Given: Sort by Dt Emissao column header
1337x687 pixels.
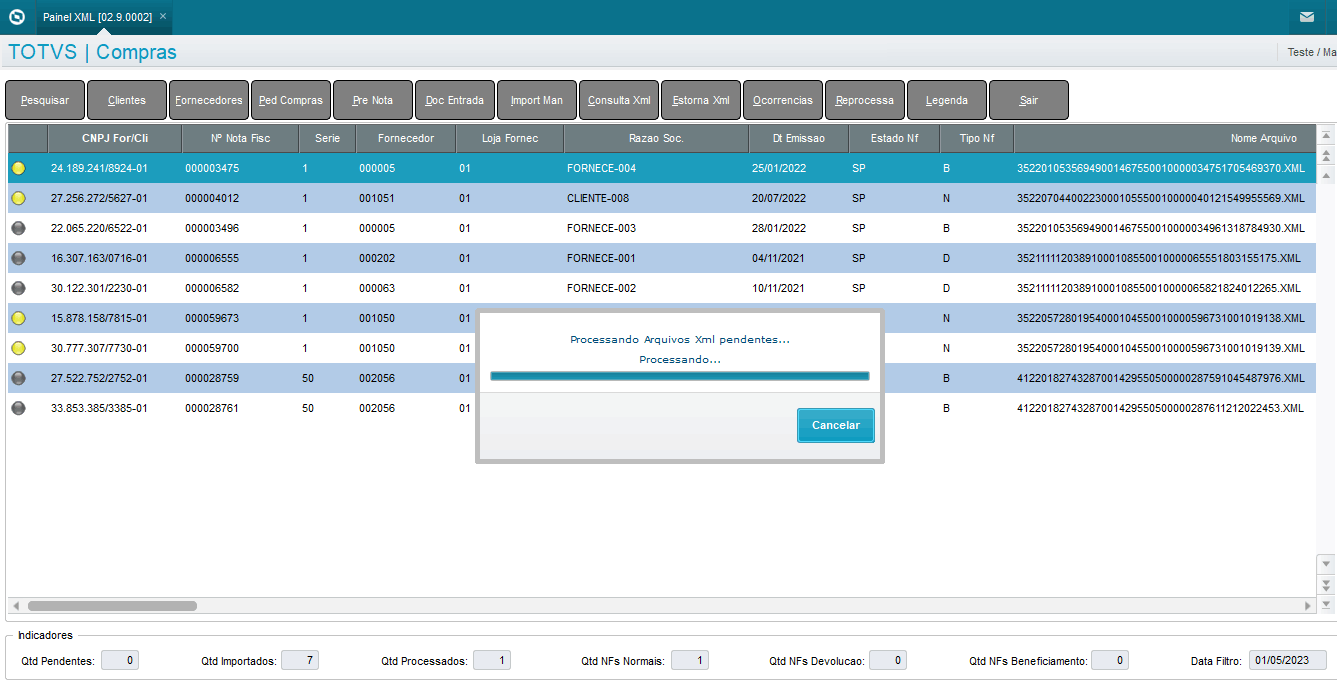Looking at the screenshot, I should [799, 138].
